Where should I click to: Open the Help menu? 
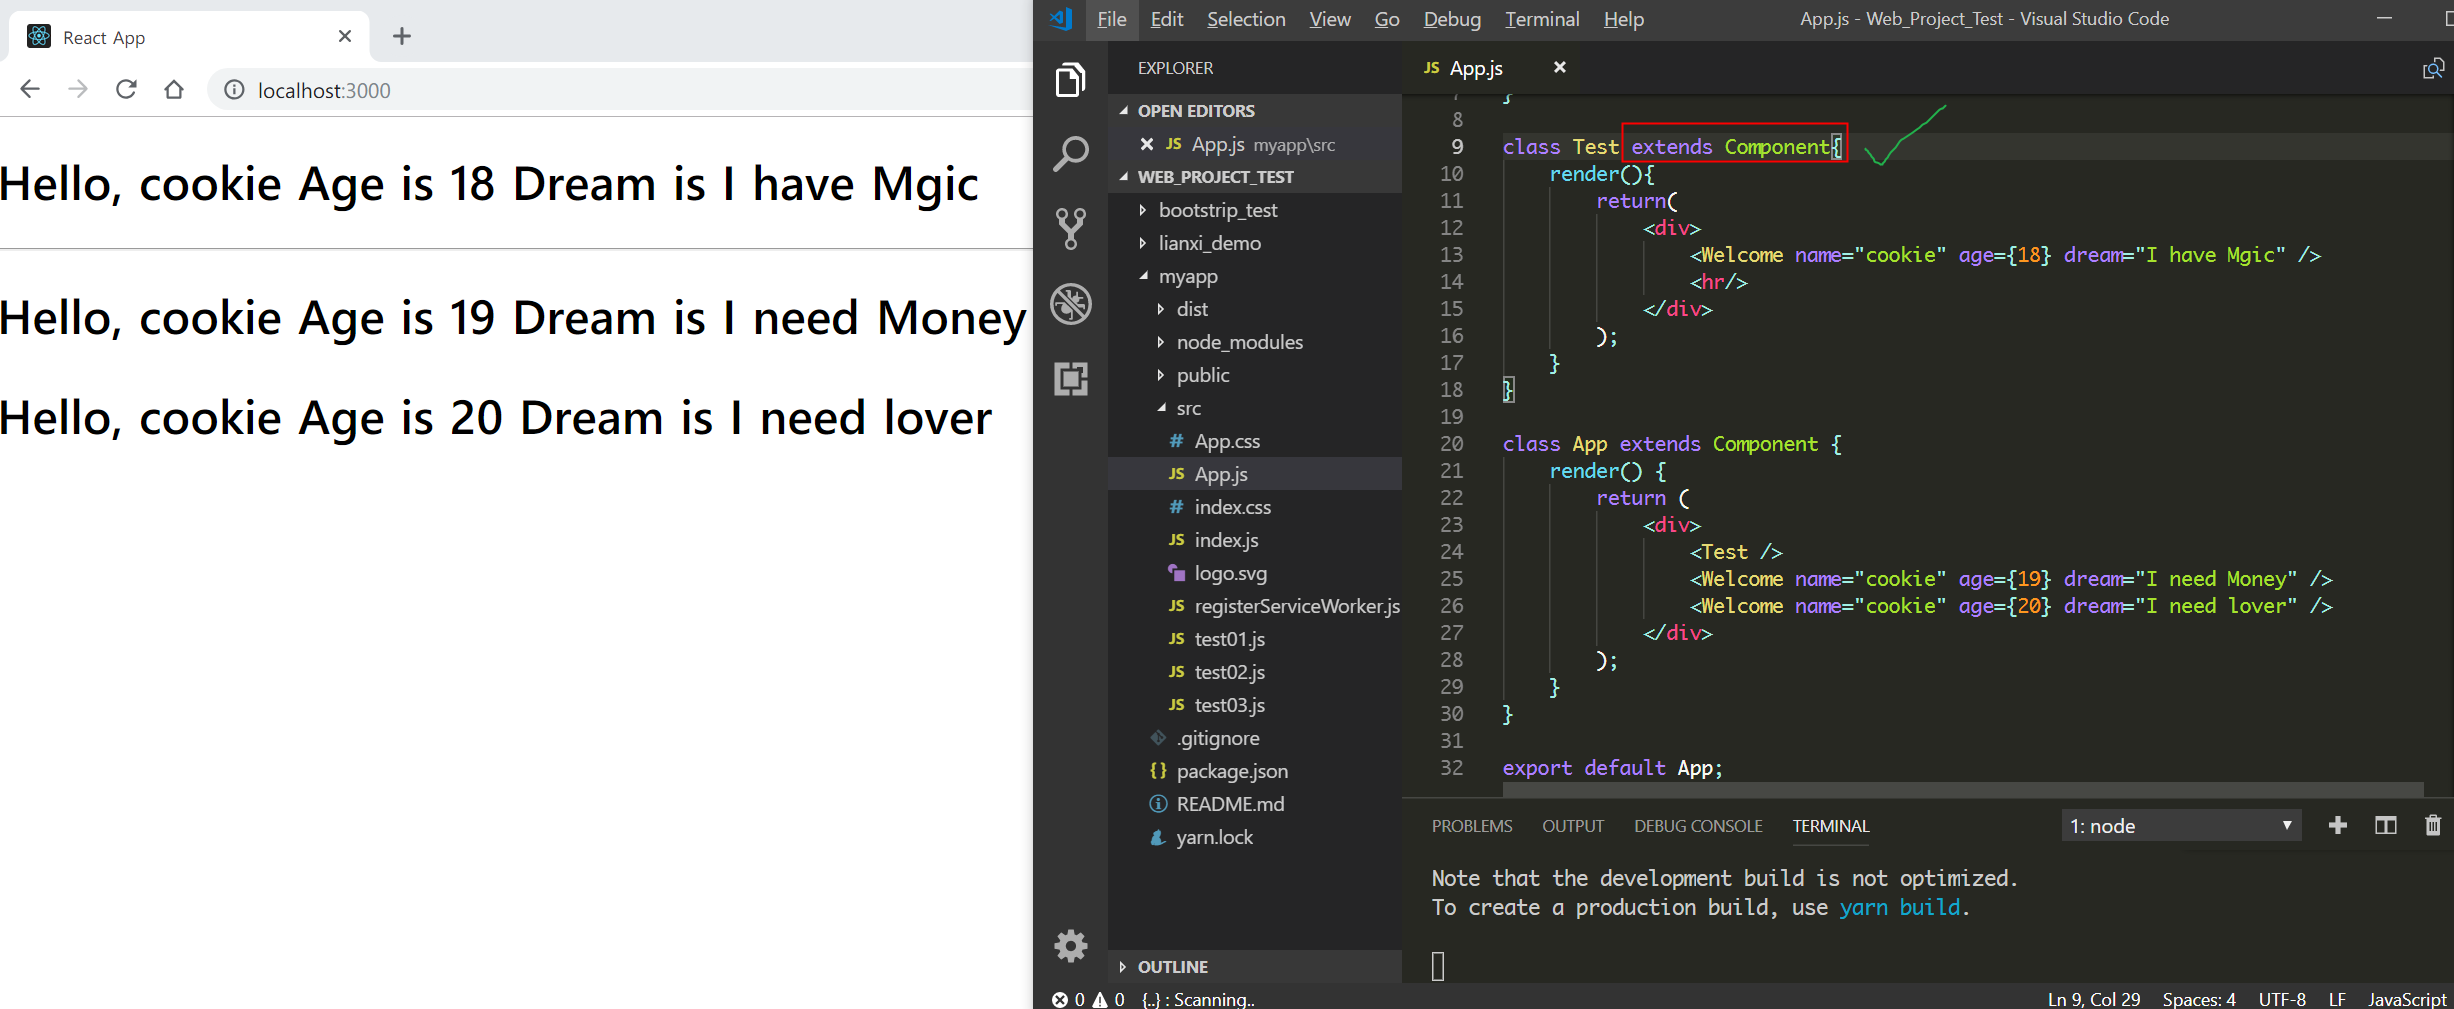[1624, 19]
